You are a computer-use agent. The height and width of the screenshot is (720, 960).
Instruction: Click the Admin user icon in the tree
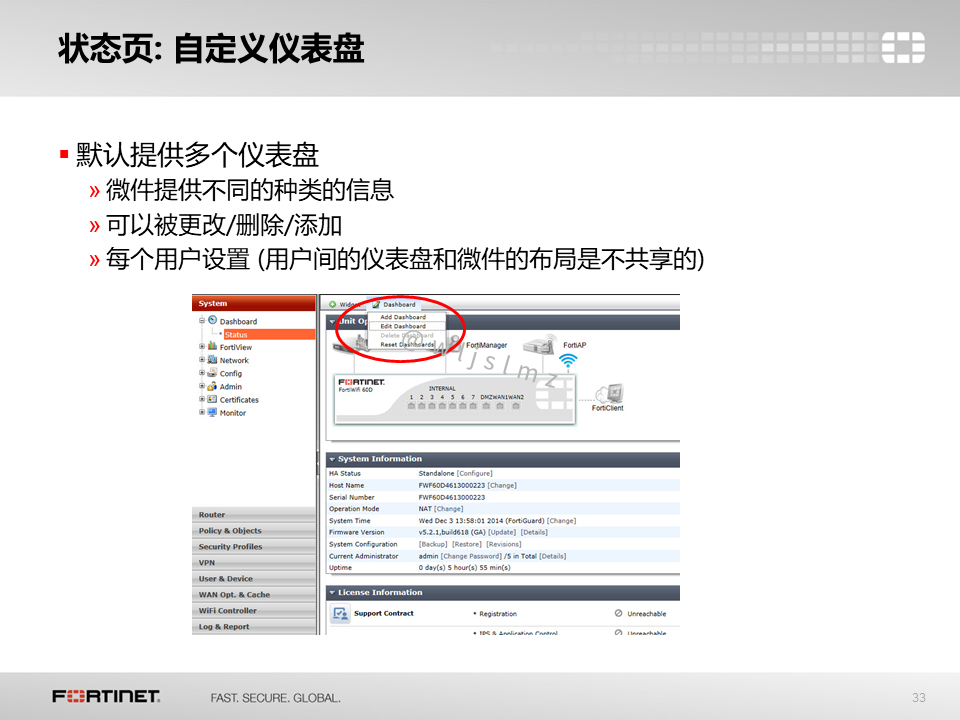pos(212,386)
